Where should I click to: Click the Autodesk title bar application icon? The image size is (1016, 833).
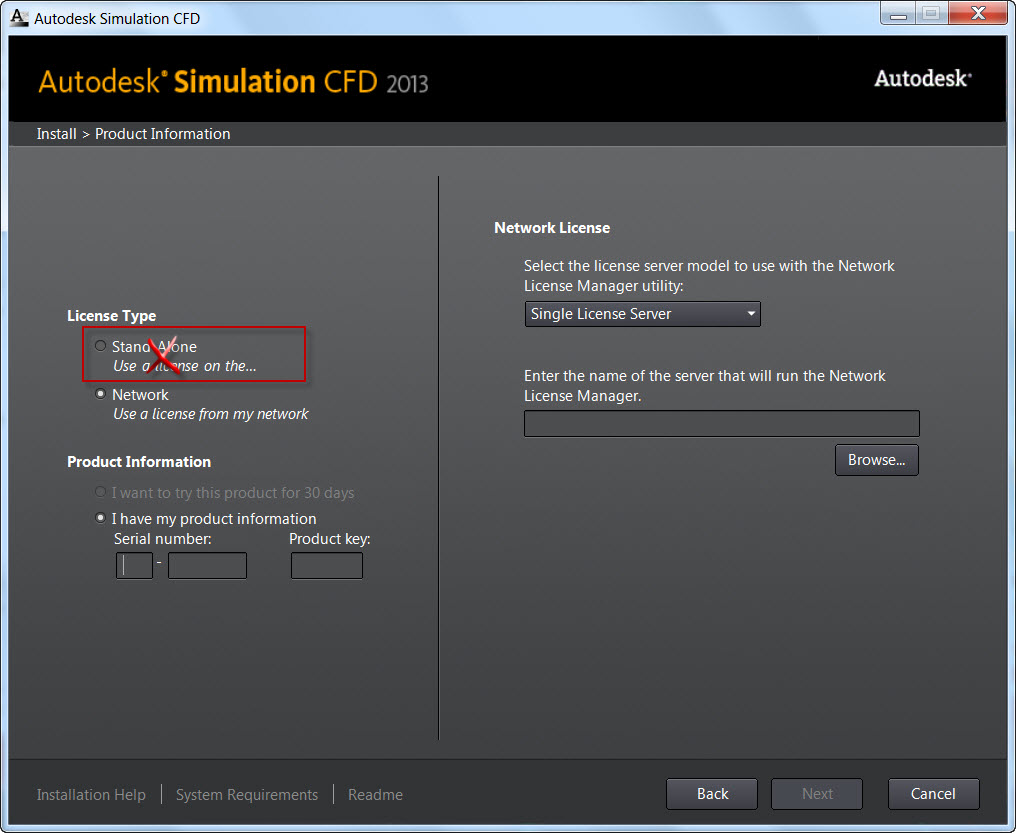(19, 17)
